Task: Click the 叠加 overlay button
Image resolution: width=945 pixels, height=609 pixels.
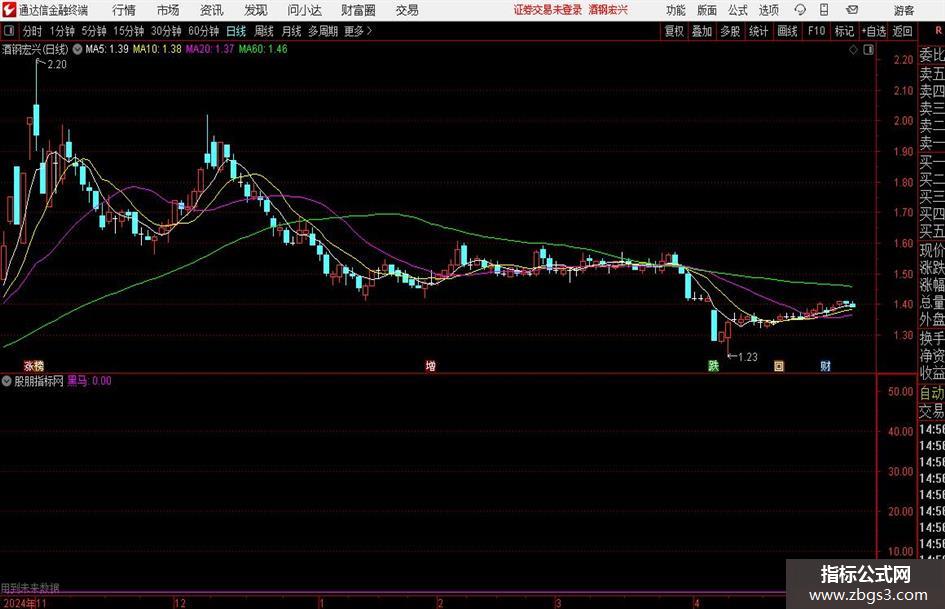Action: (702, 31)
